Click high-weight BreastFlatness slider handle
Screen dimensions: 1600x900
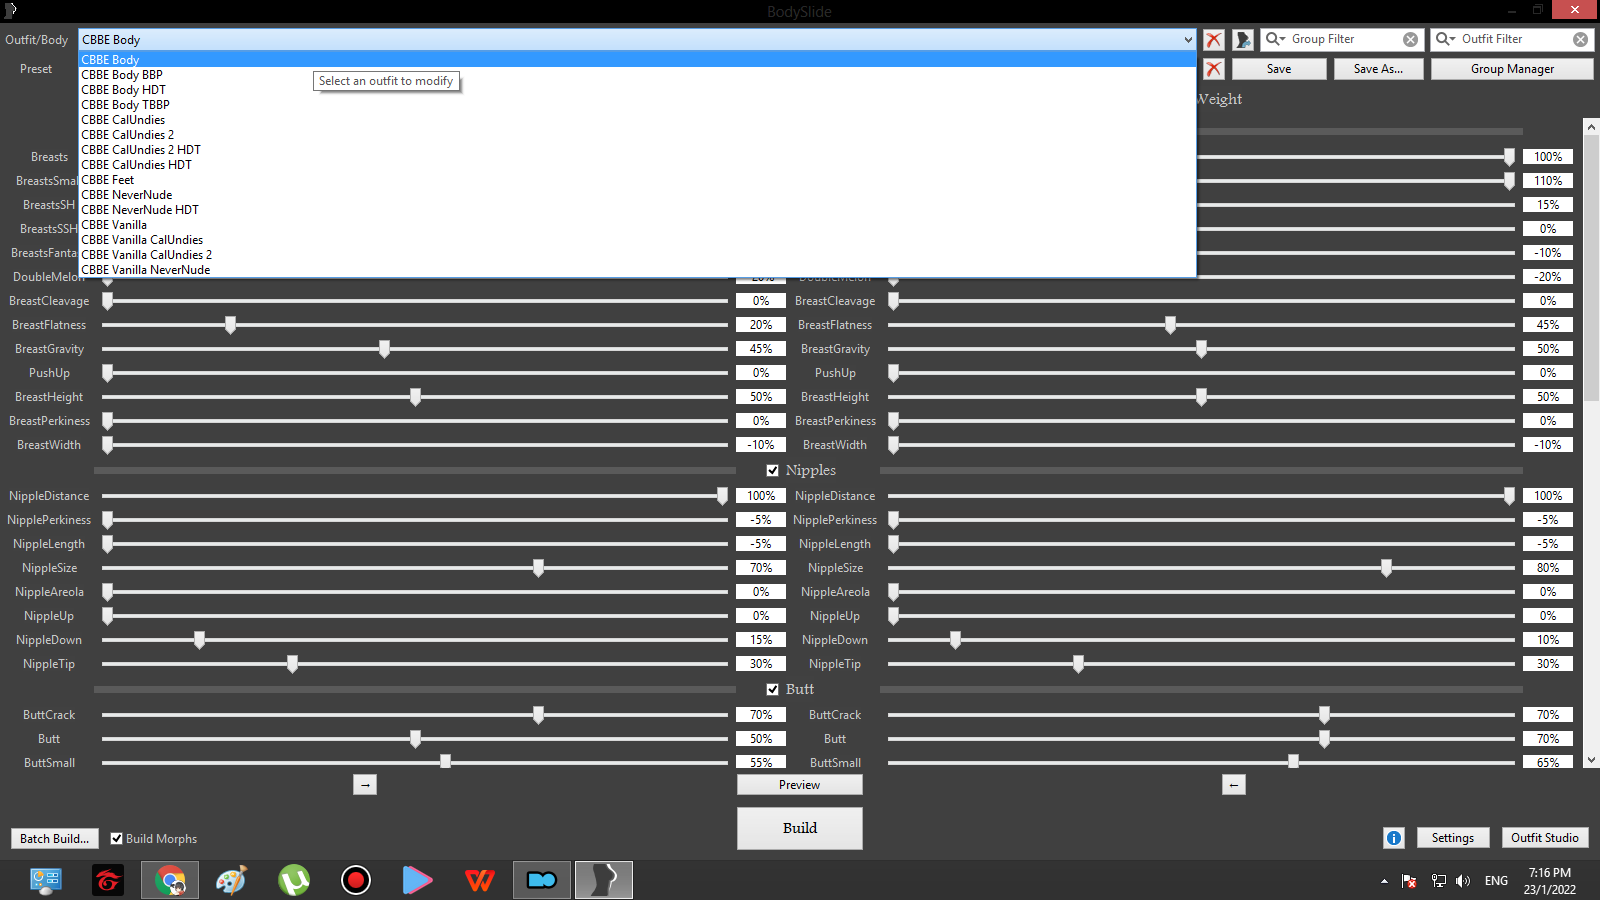(x=1170, y=325)
